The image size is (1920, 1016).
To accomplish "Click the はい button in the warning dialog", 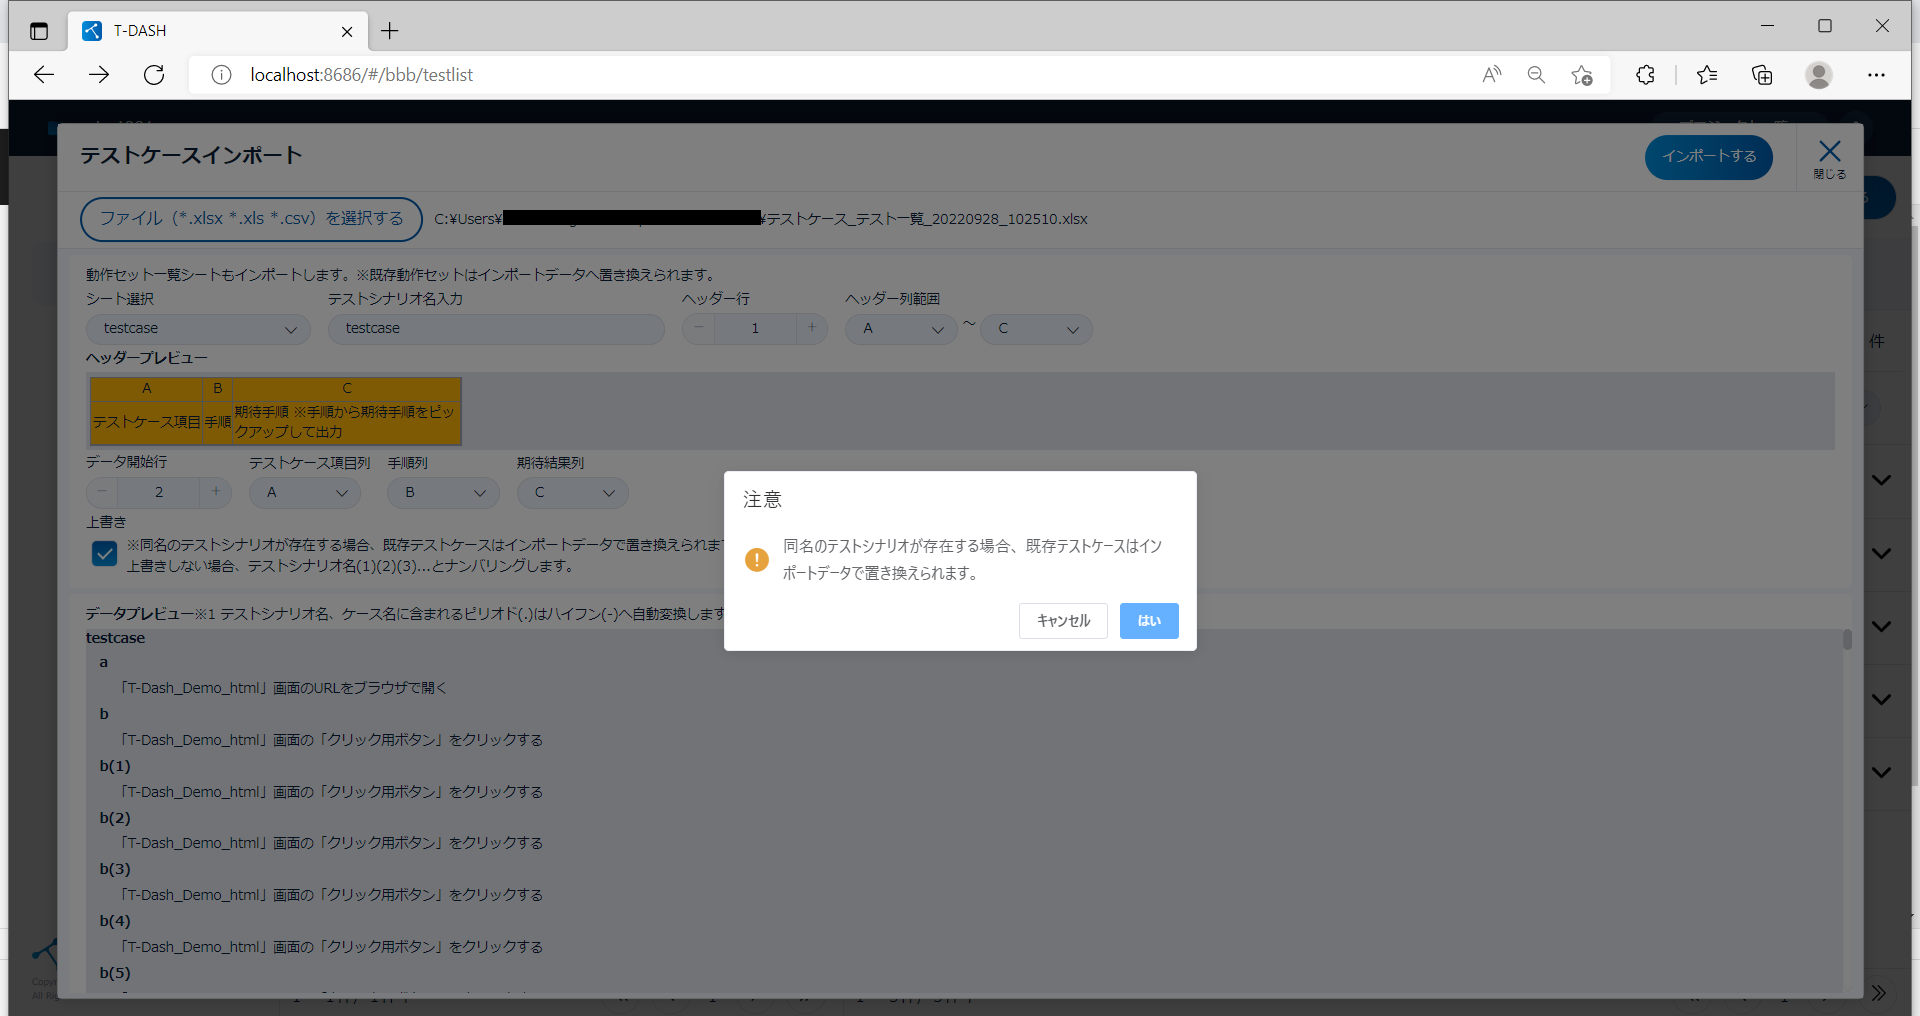I will coord(1148,621).
